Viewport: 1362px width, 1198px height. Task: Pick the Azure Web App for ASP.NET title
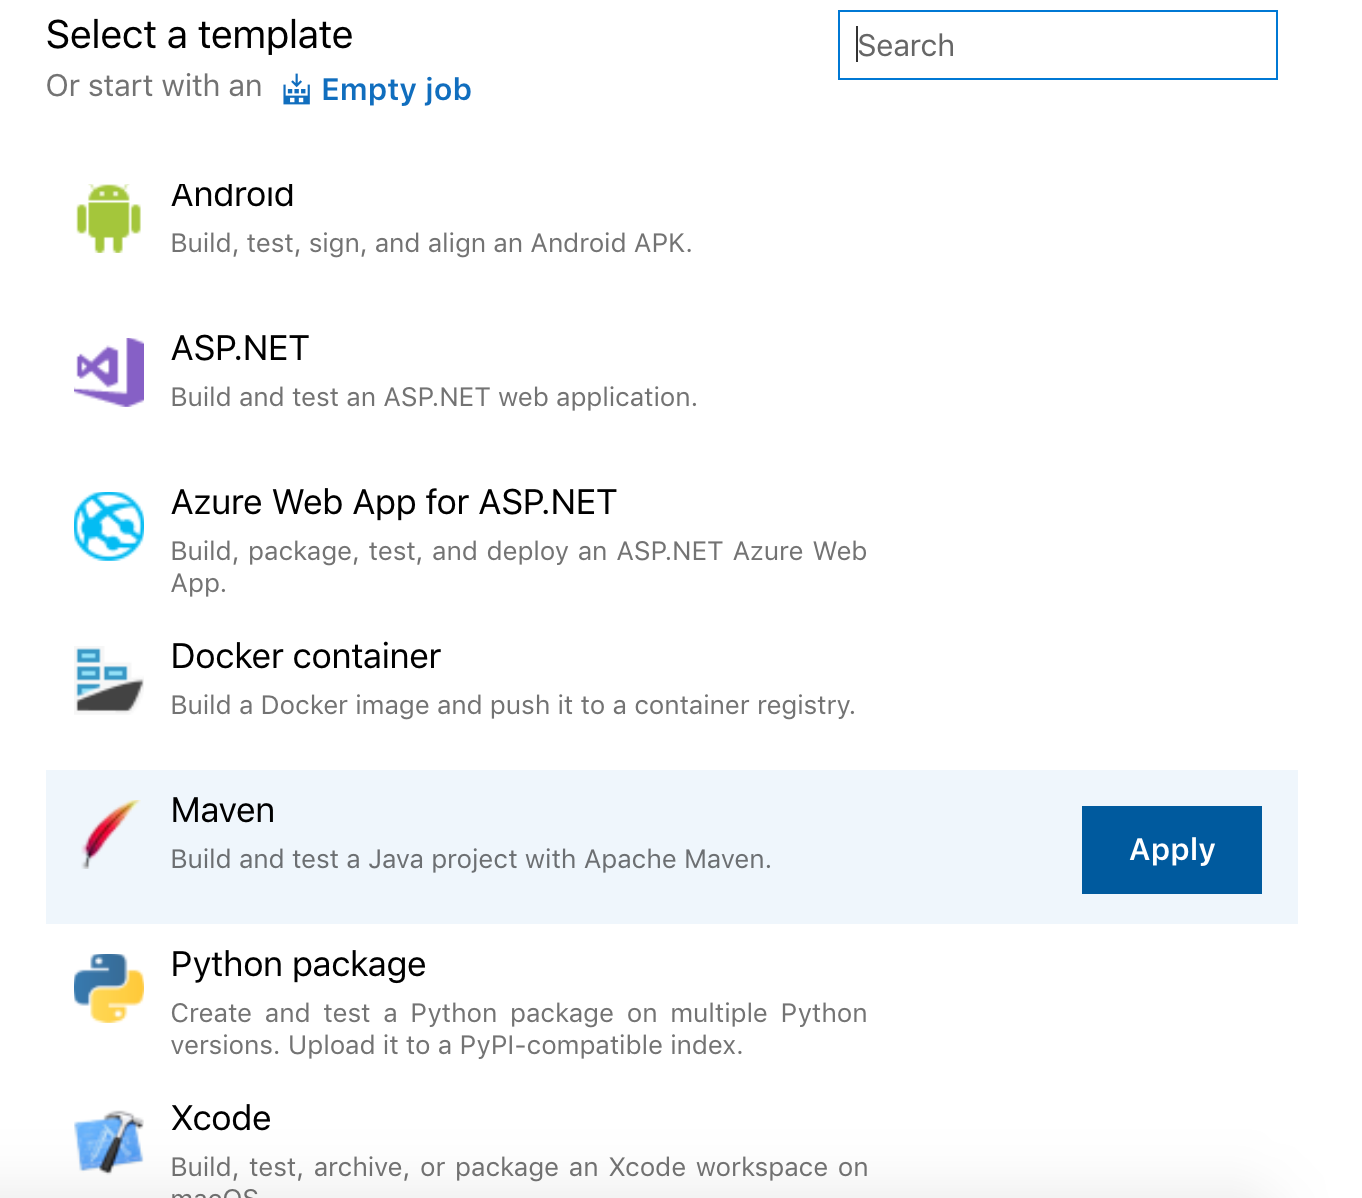(394, 502)
